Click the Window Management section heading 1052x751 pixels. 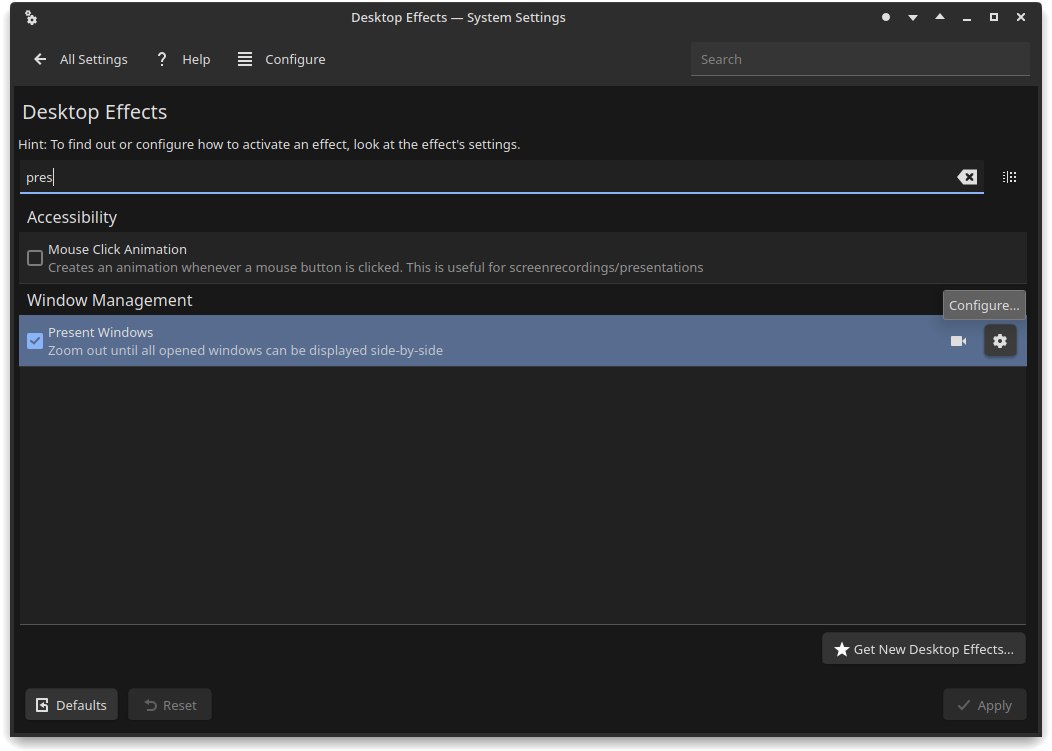(x=109, y=300)
